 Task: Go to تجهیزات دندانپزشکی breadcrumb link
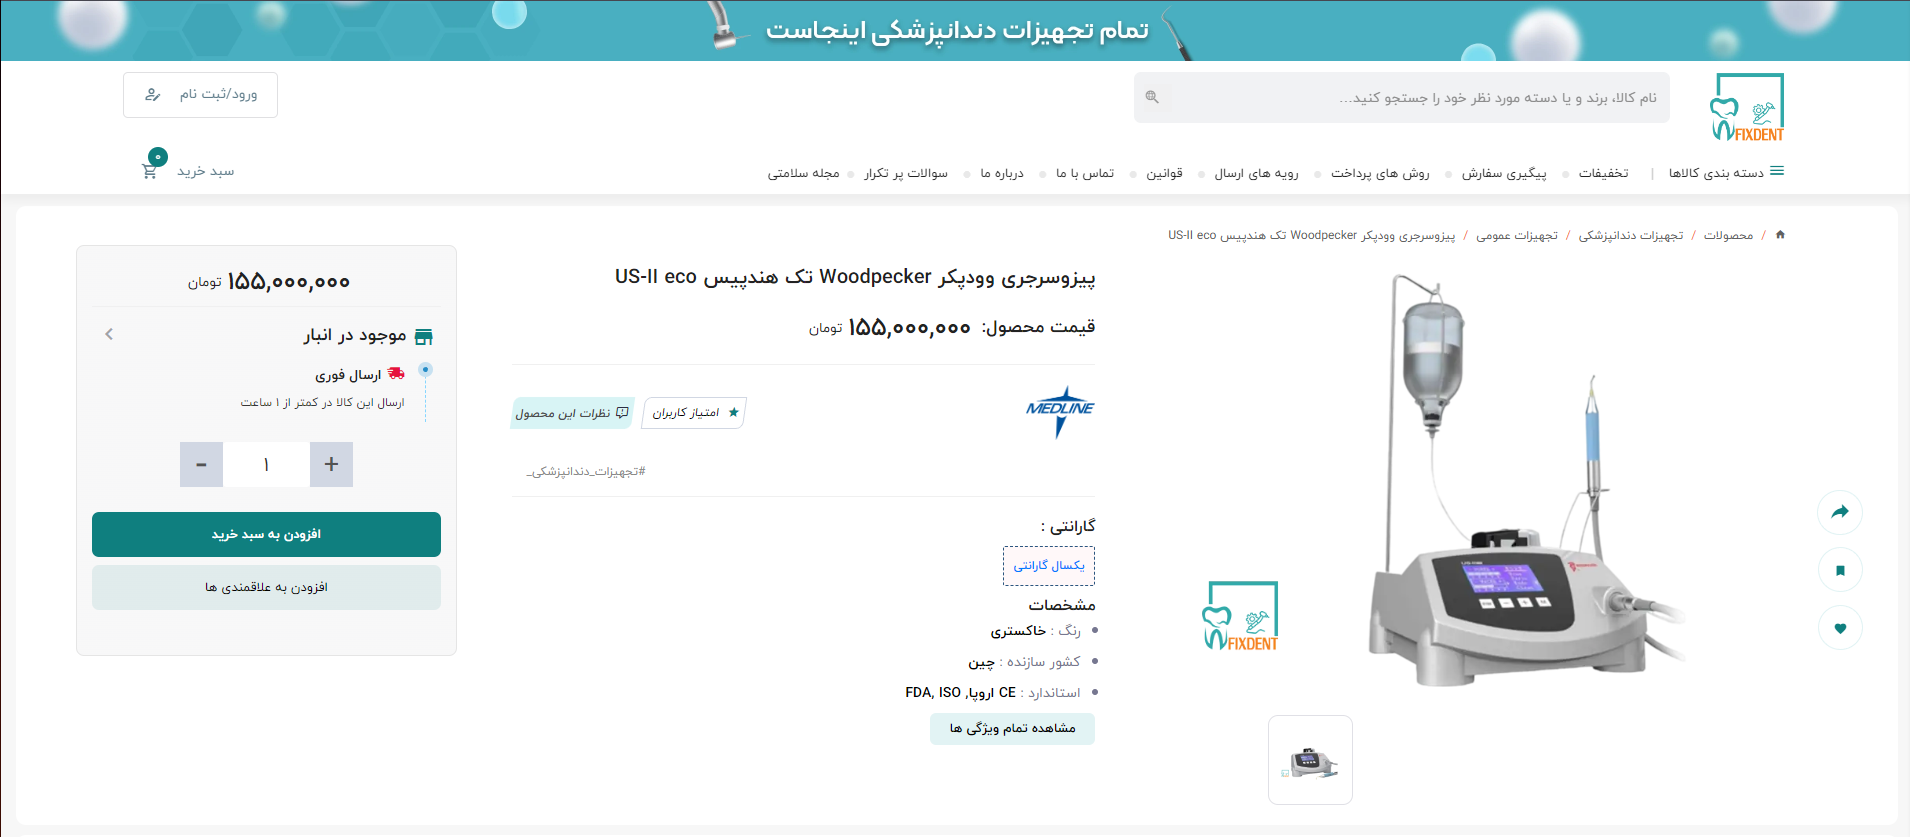(1631, 235)
